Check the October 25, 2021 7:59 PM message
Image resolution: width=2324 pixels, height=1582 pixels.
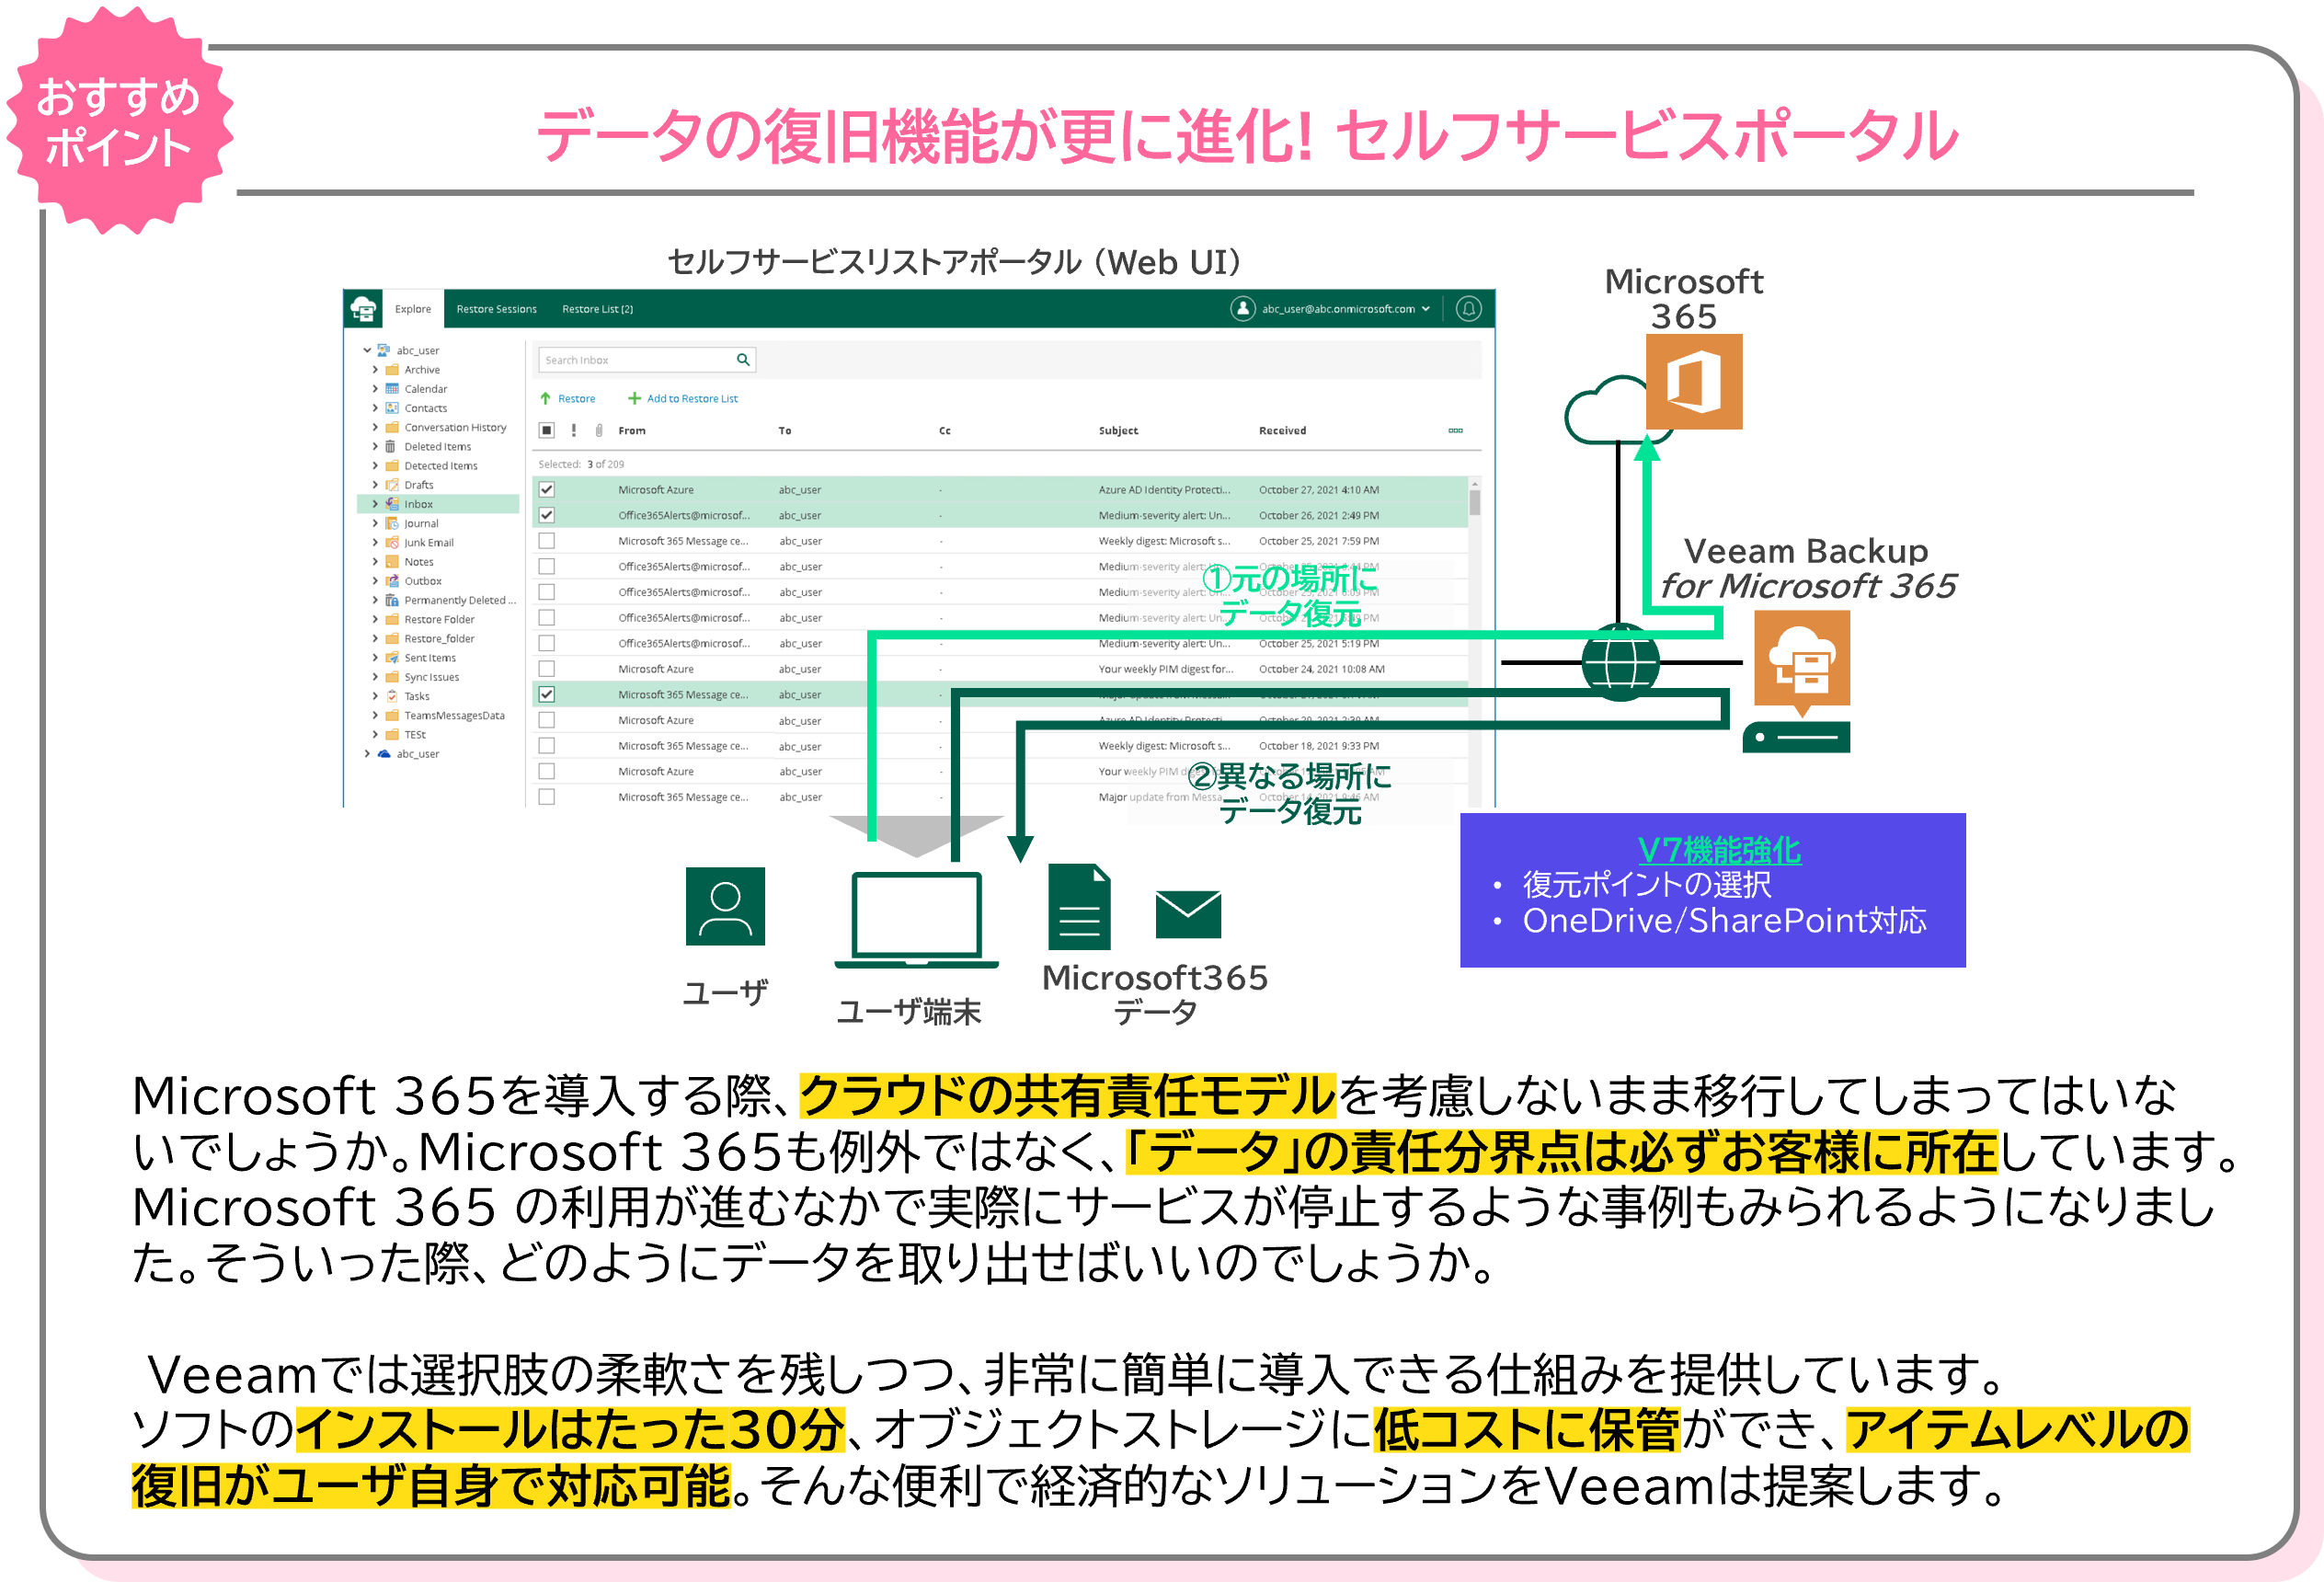click(x=547, y=541)
